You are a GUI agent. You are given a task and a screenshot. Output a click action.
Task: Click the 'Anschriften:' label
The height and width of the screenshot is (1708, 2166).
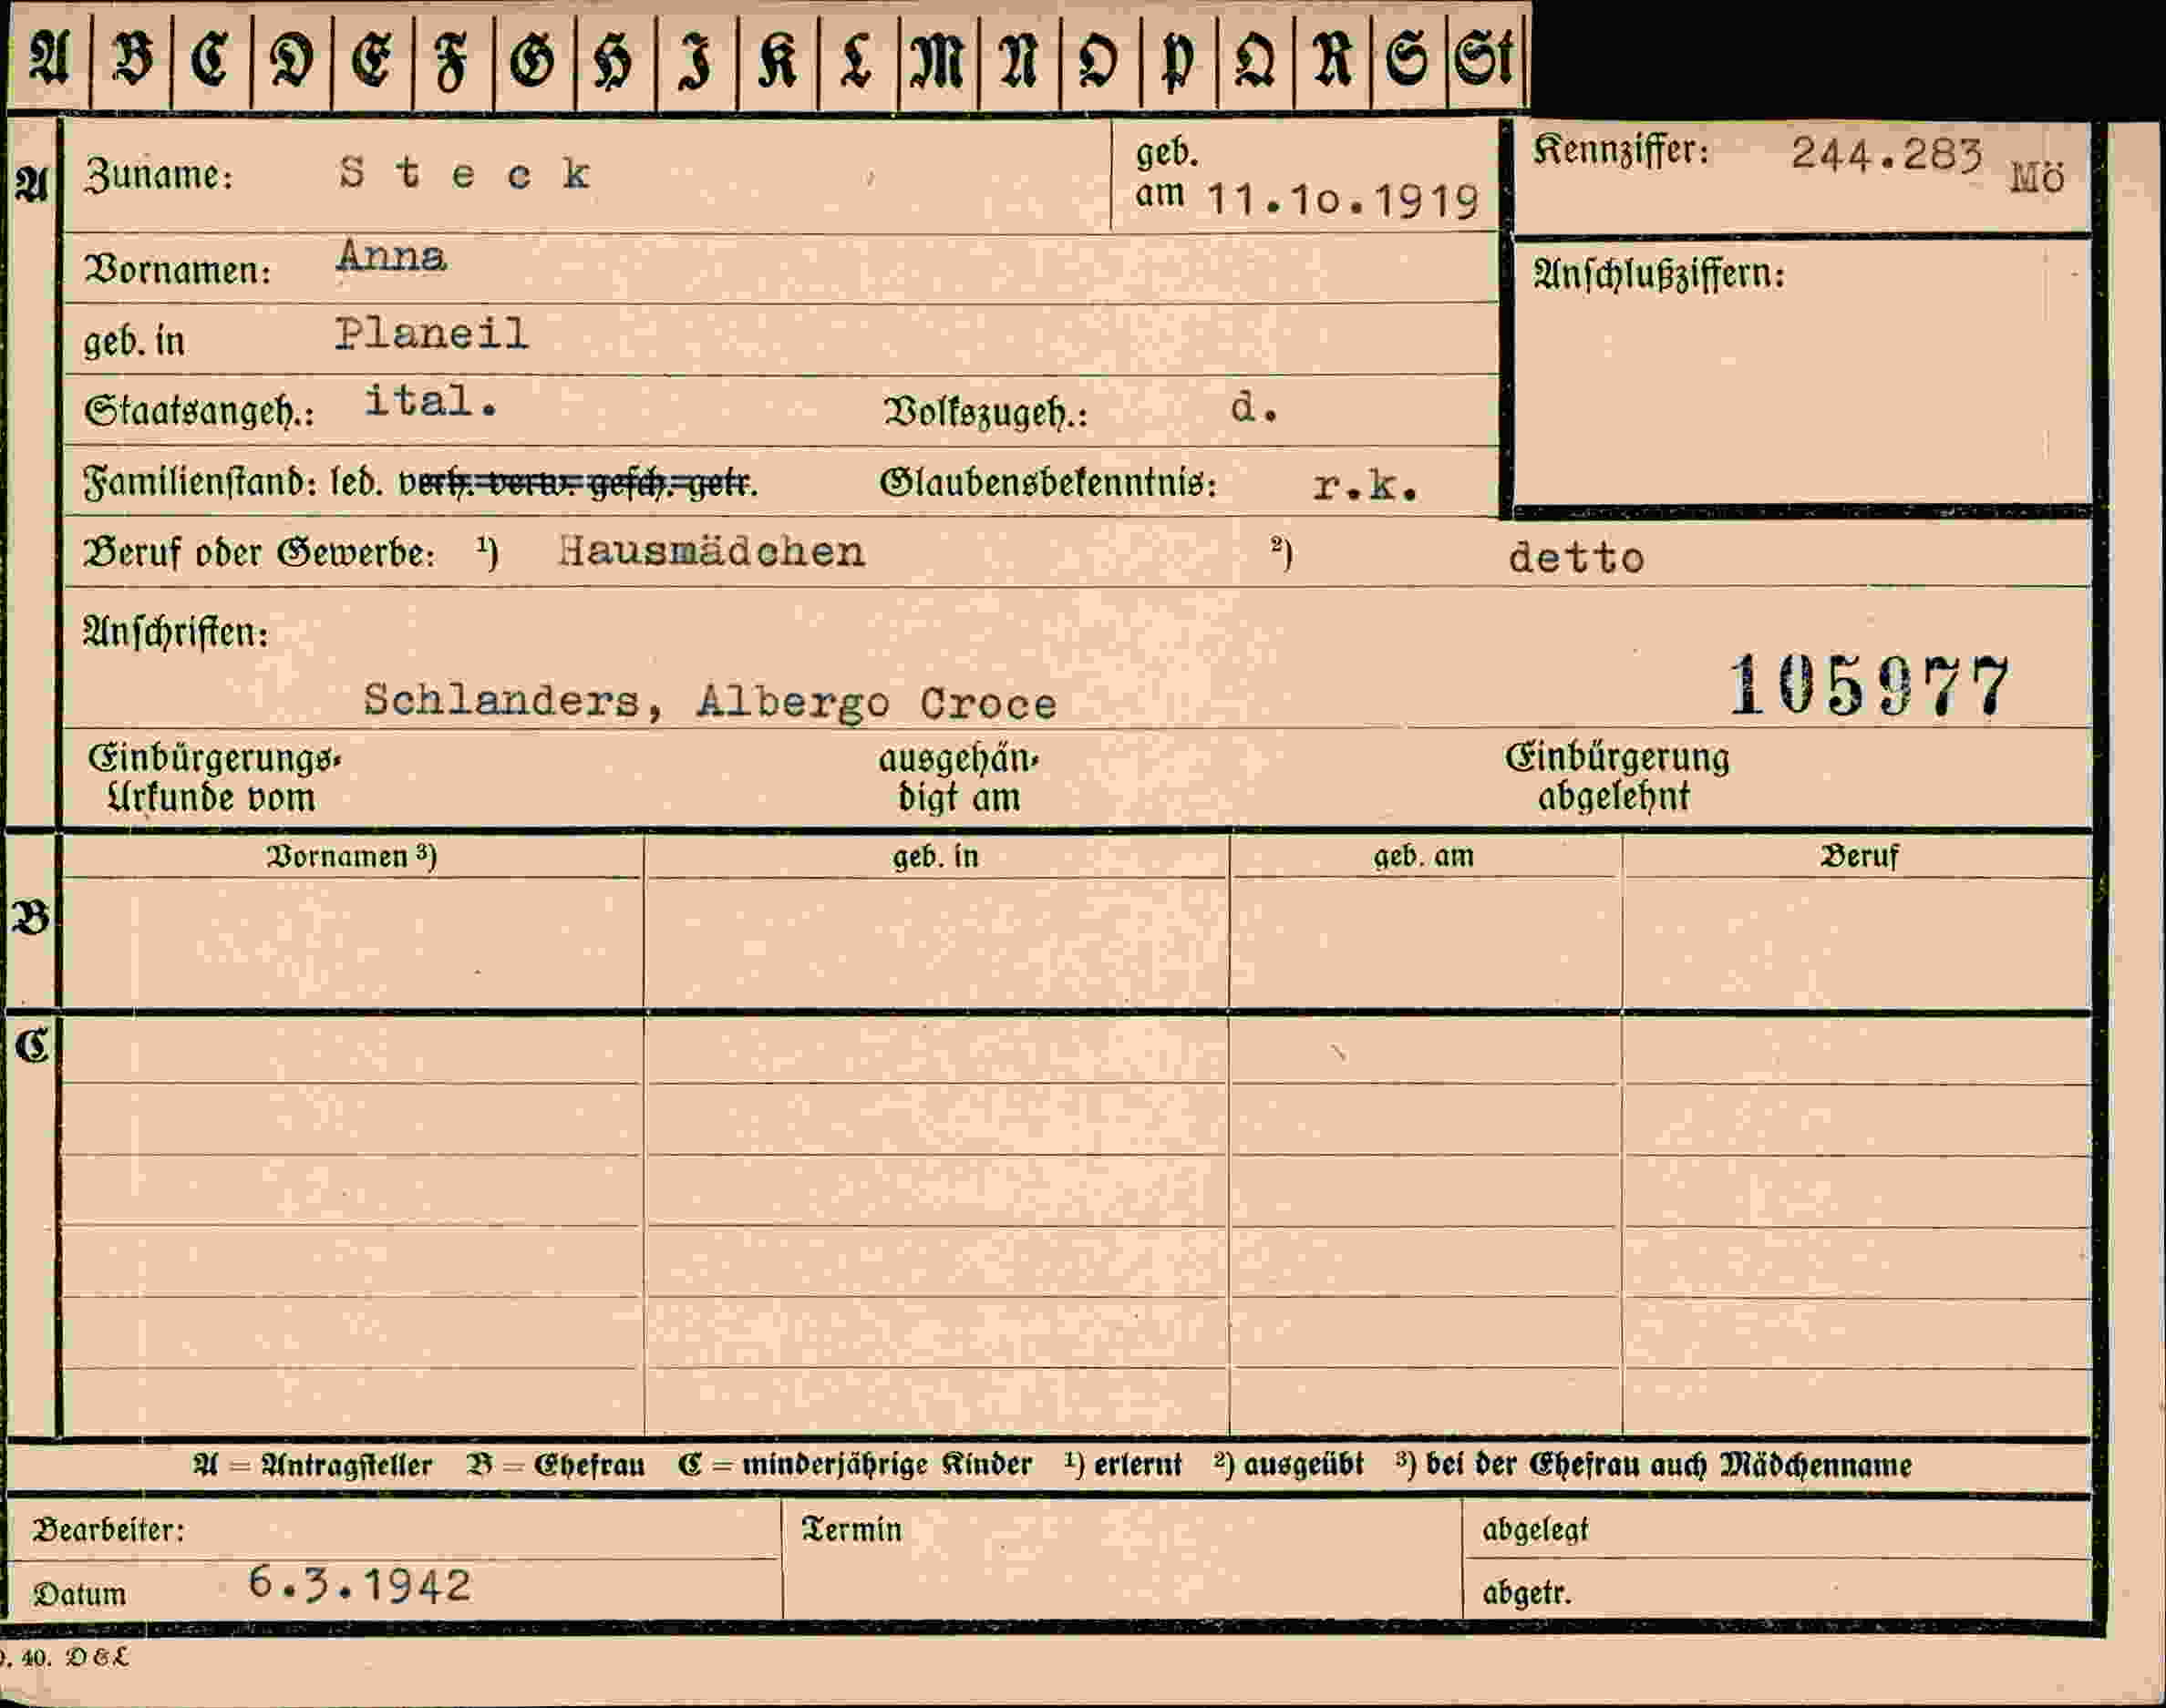coord(176,632)
